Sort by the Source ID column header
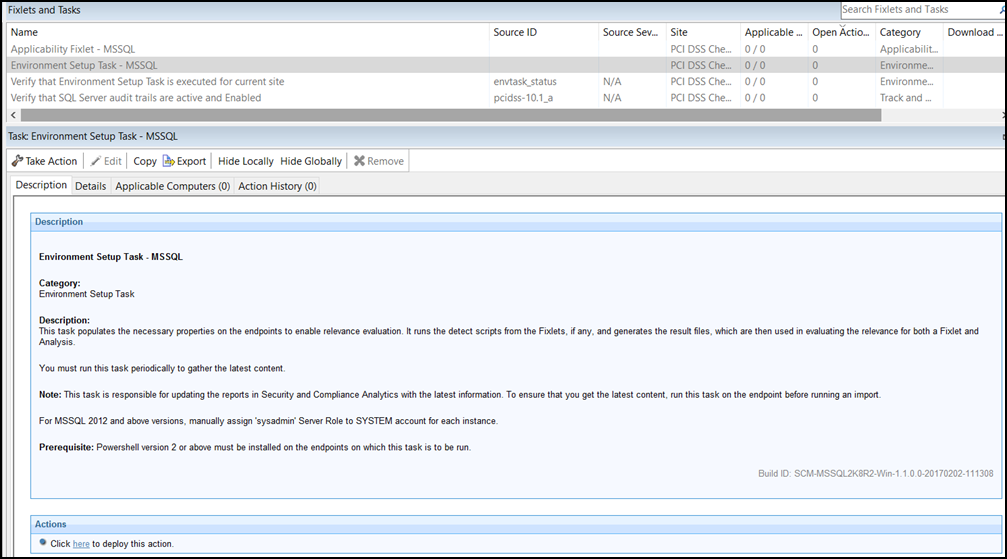 click(x=543, y=32)
